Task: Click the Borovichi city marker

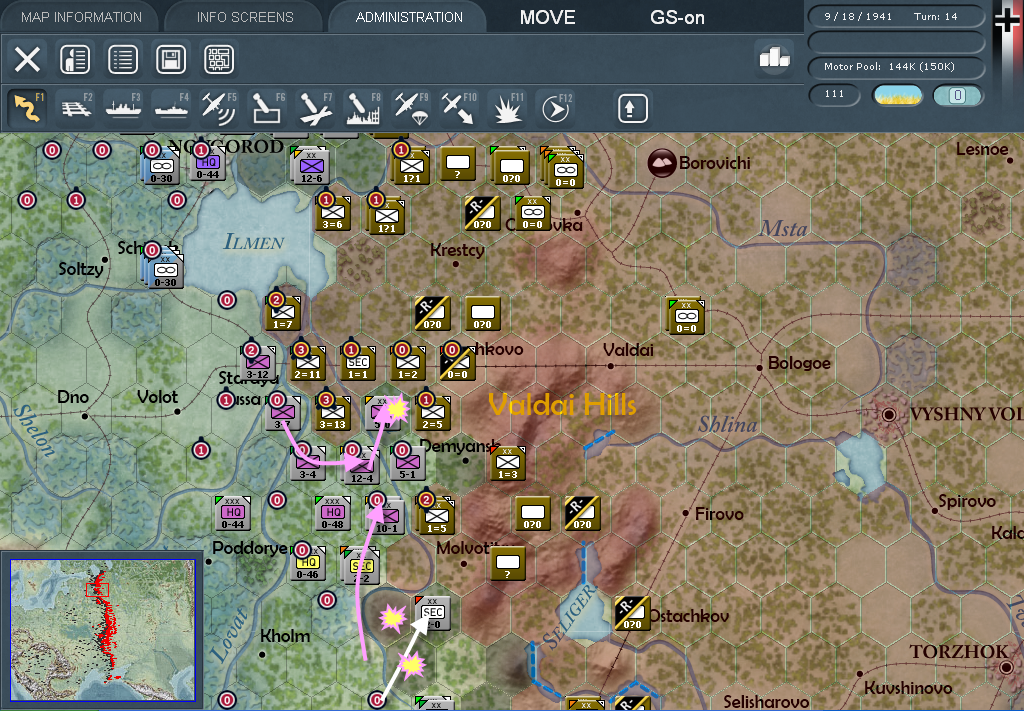Action: 662,163
